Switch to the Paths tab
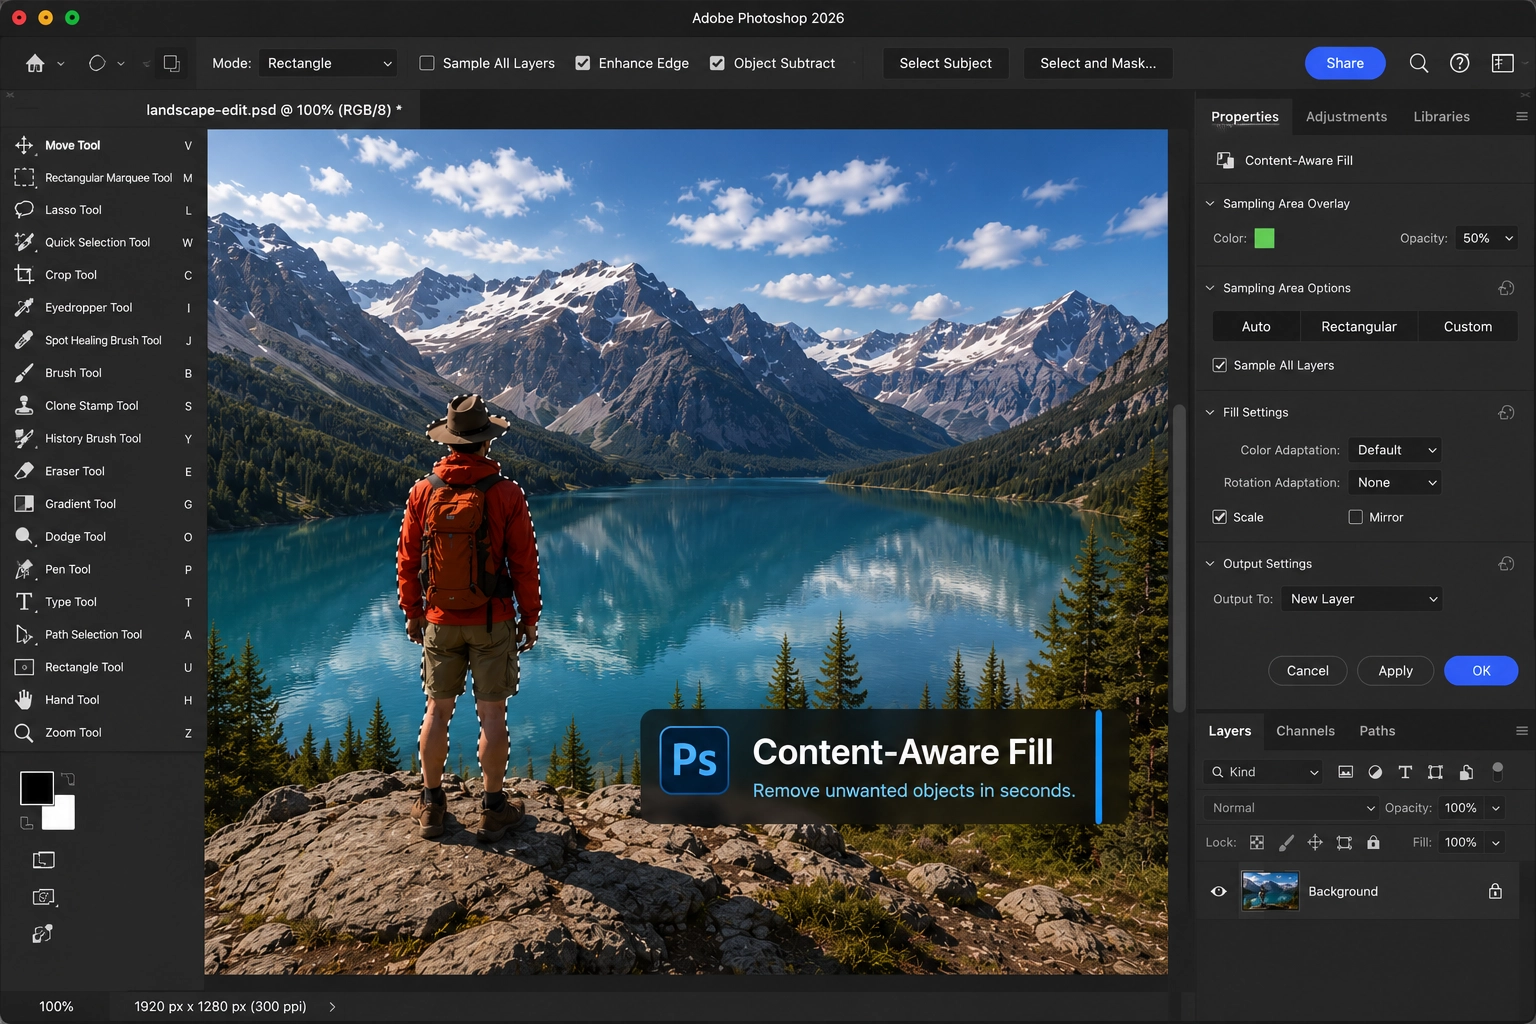Viewport: 1536px width, 1024px height. pos(1377,731)
